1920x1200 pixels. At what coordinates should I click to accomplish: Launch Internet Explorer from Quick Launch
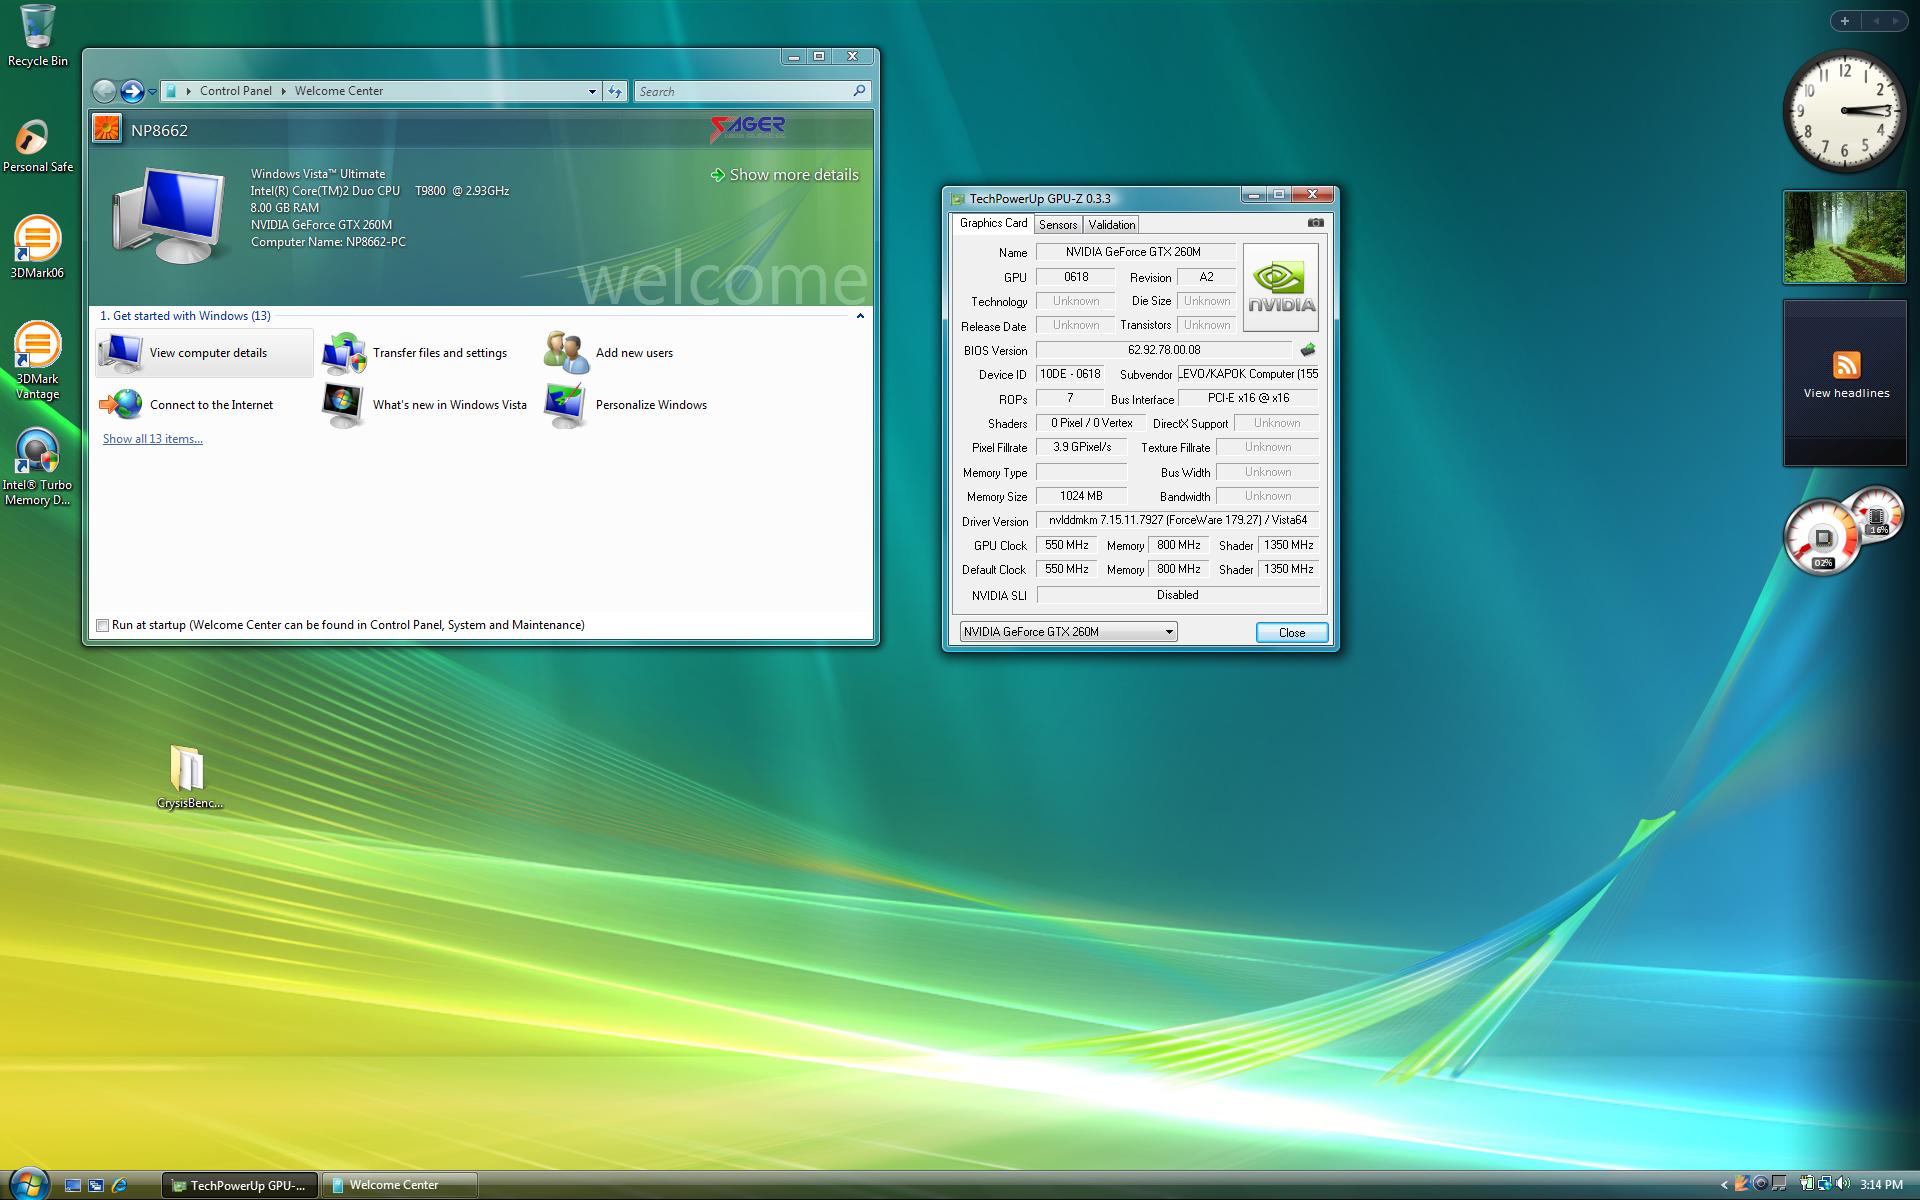tap(119, 1185)
